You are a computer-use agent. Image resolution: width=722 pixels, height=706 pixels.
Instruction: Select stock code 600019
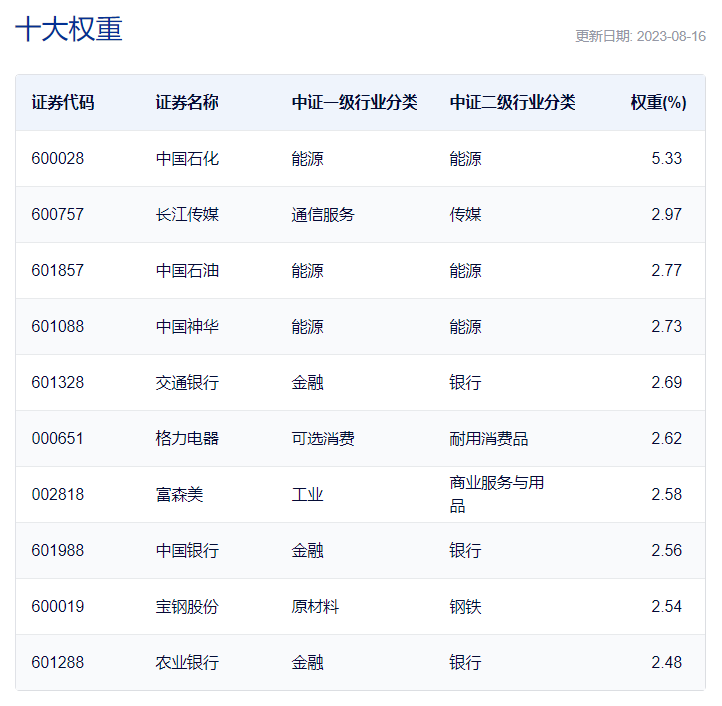point(58,607)
